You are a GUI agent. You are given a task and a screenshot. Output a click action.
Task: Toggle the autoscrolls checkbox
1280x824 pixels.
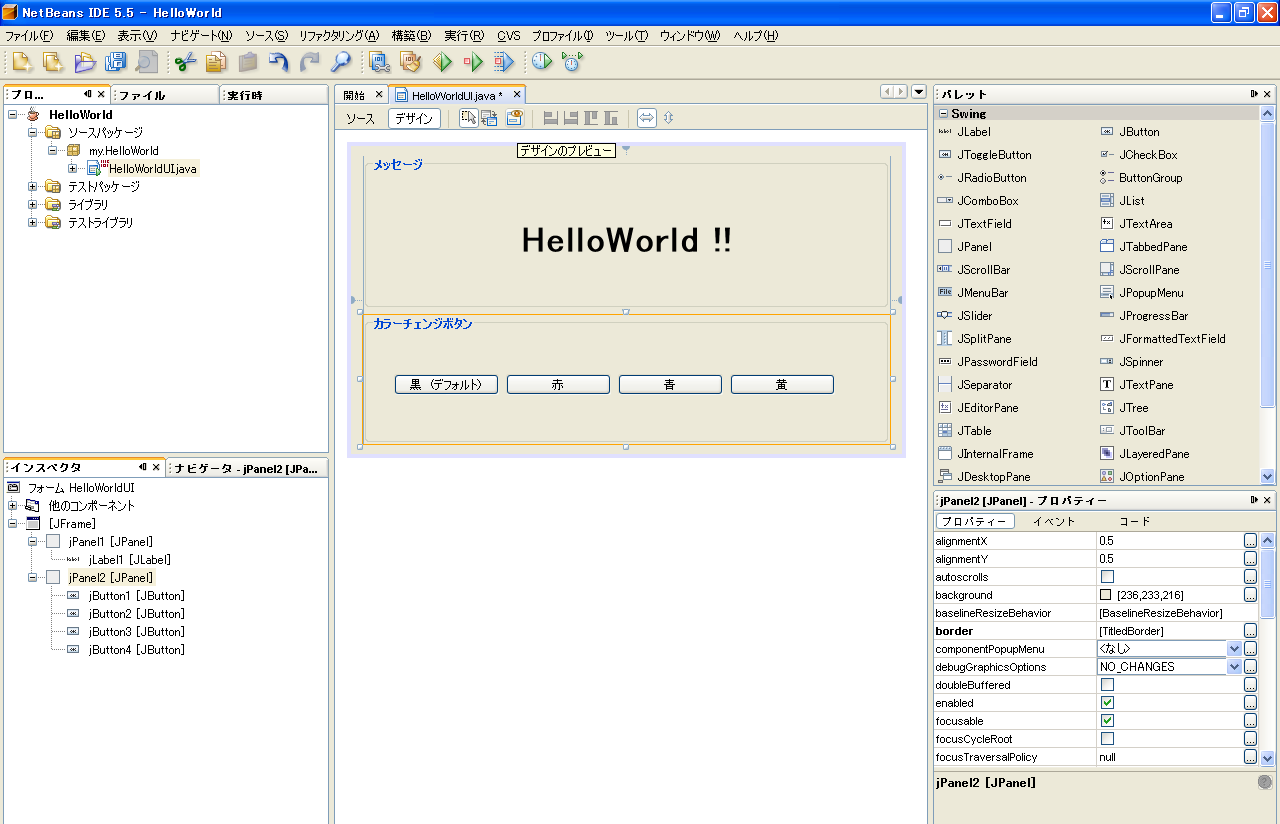coord(1107,577)
